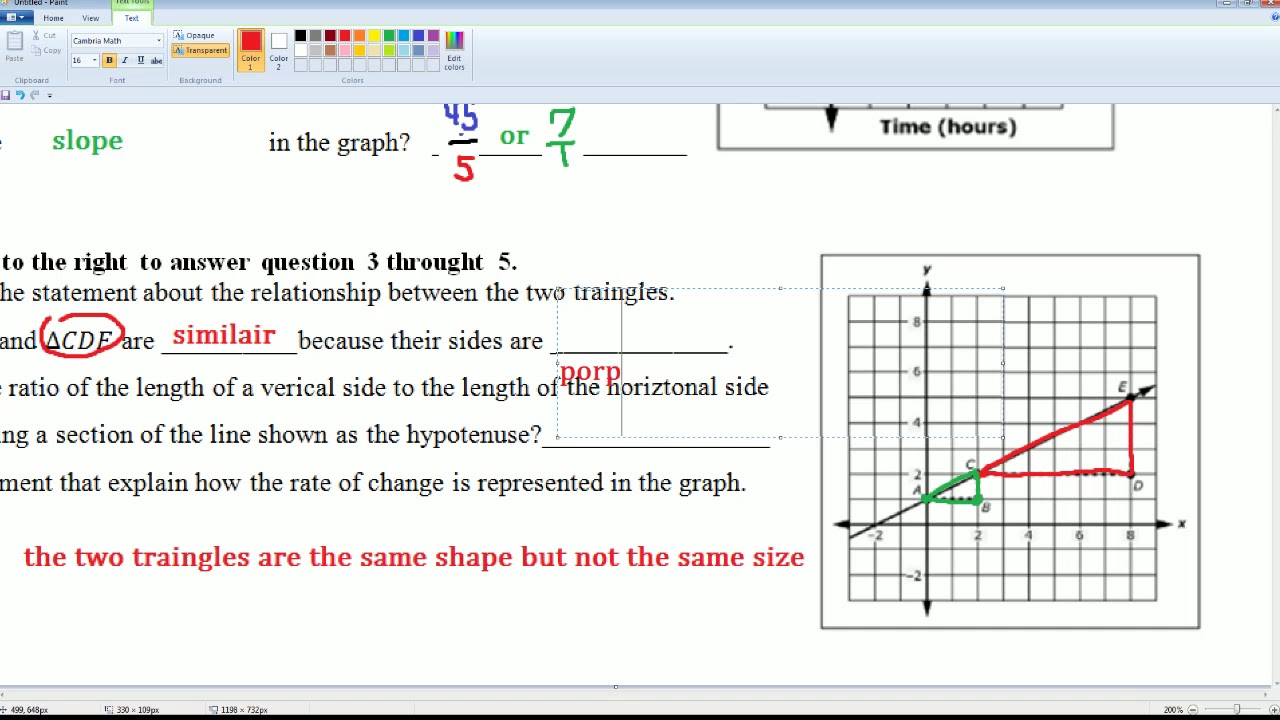Viewport: 1280px width, 720px height.
Task: Click the Redo arrow icon
Action: pos(35,95)
